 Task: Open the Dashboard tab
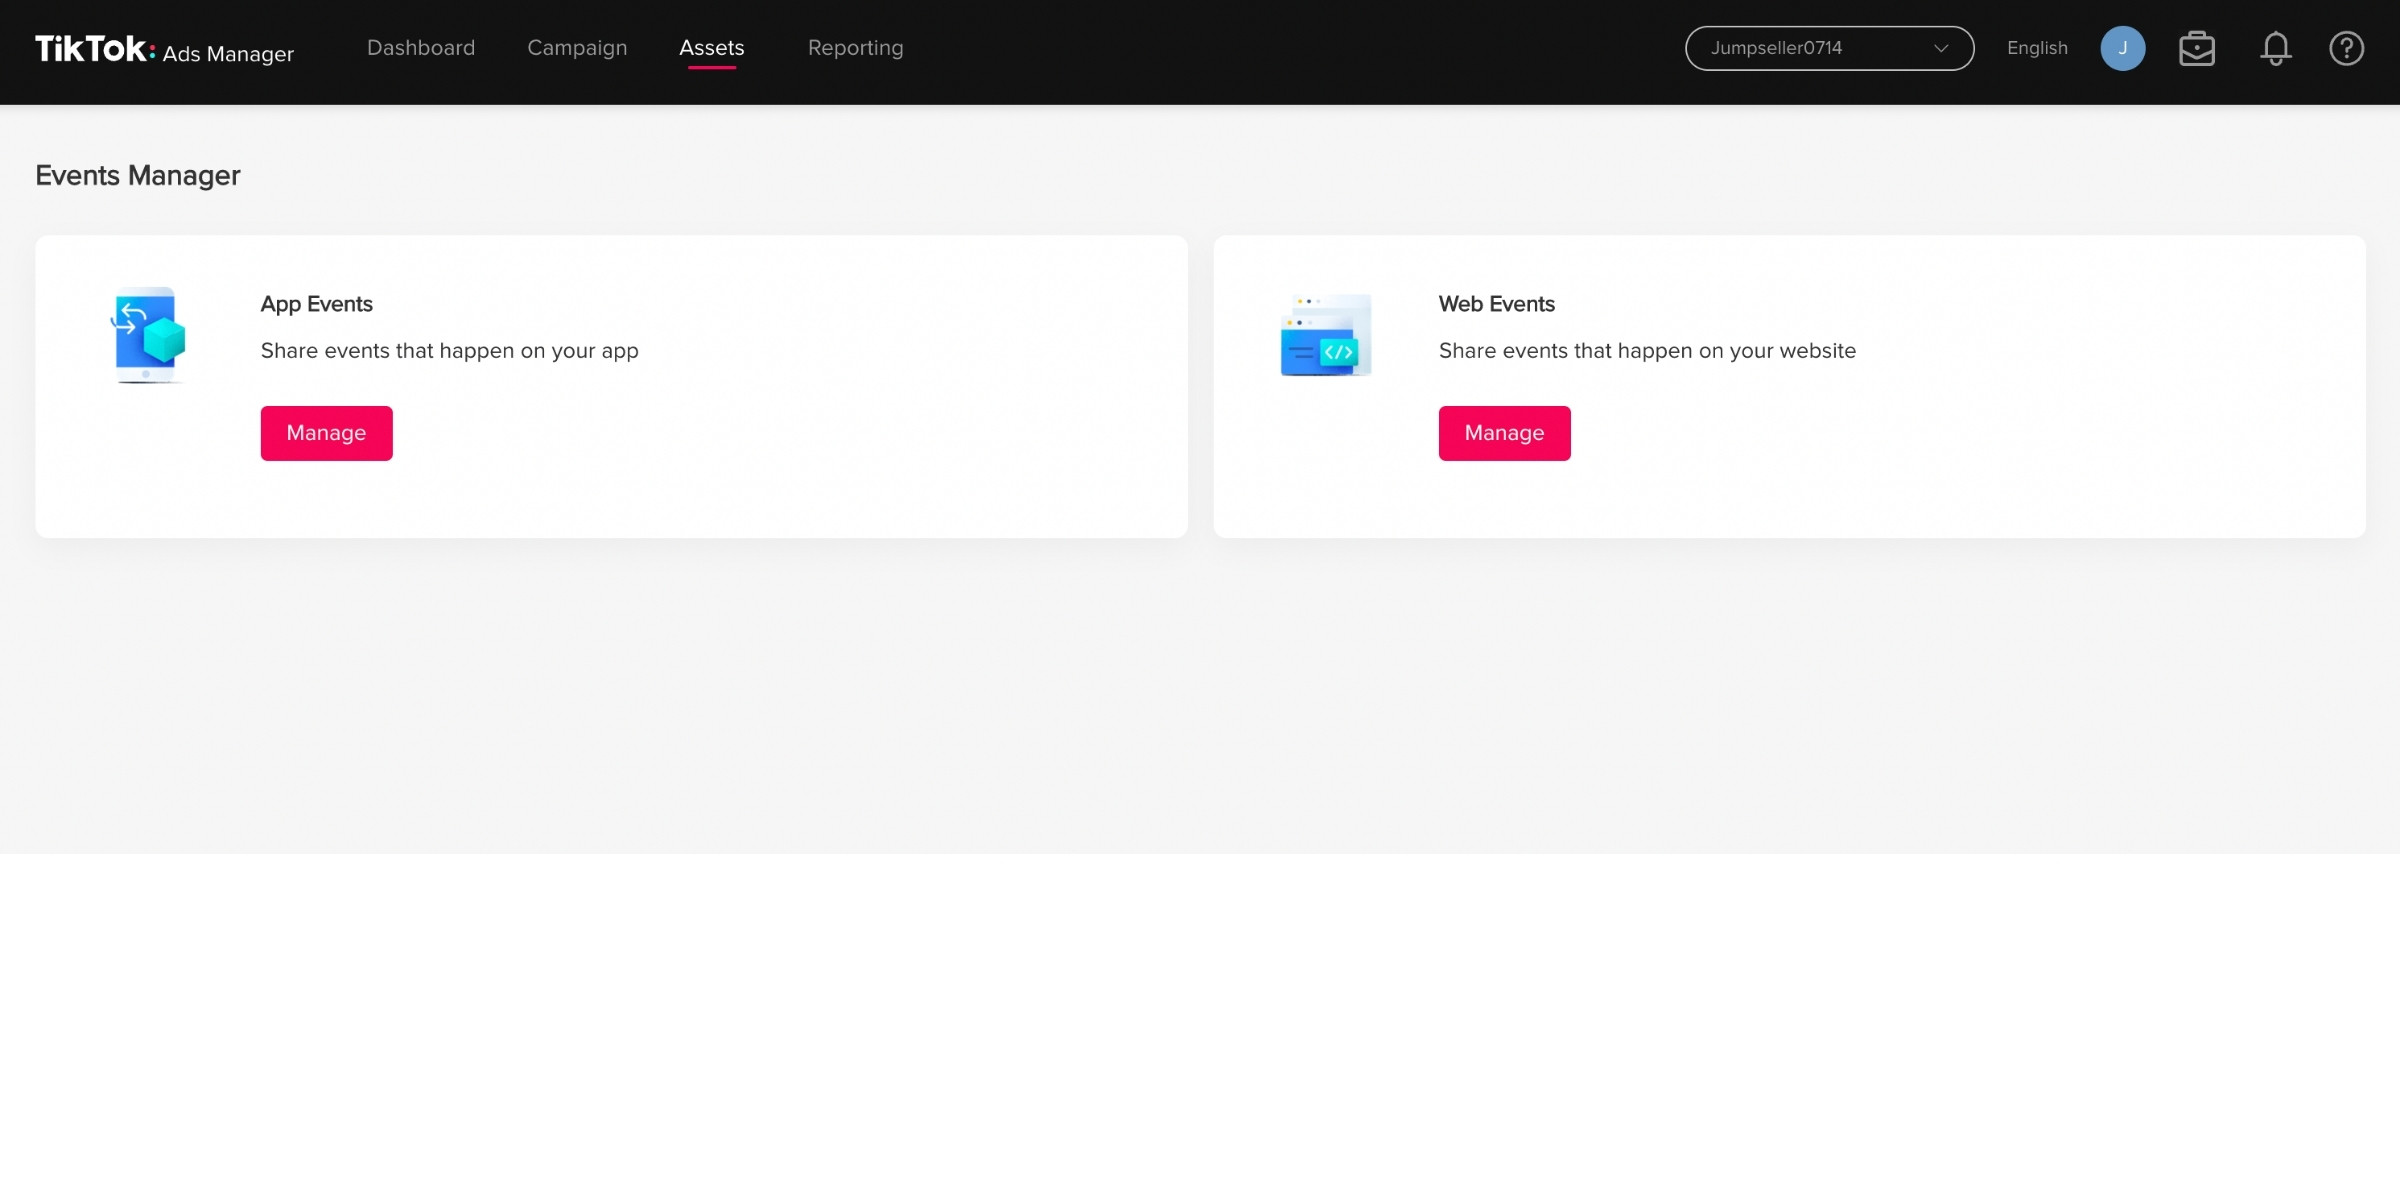[x=421, y=48]
